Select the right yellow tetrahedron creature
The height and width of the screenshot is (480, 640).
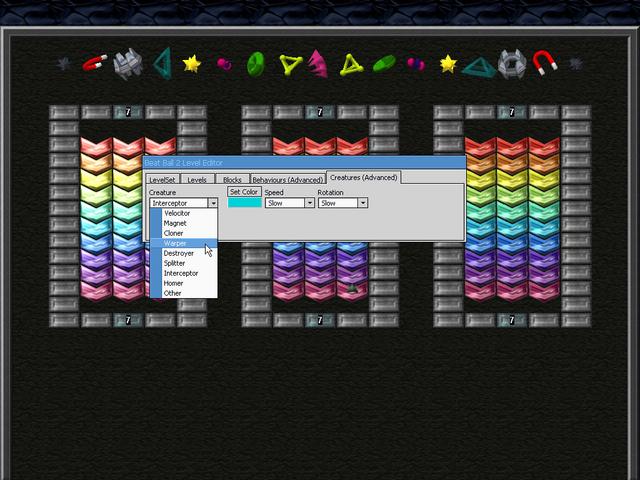[x=351, y=65]
